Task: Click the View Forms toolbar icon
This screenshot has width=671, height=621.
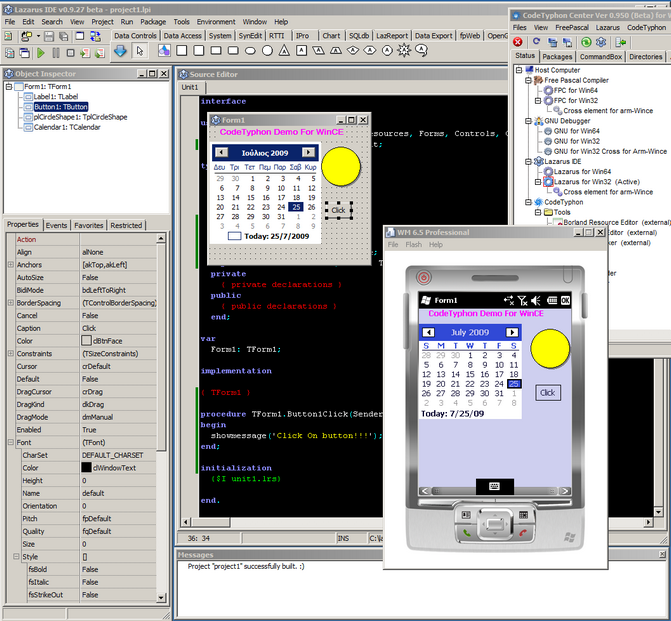Action: (x=25, y=53)
